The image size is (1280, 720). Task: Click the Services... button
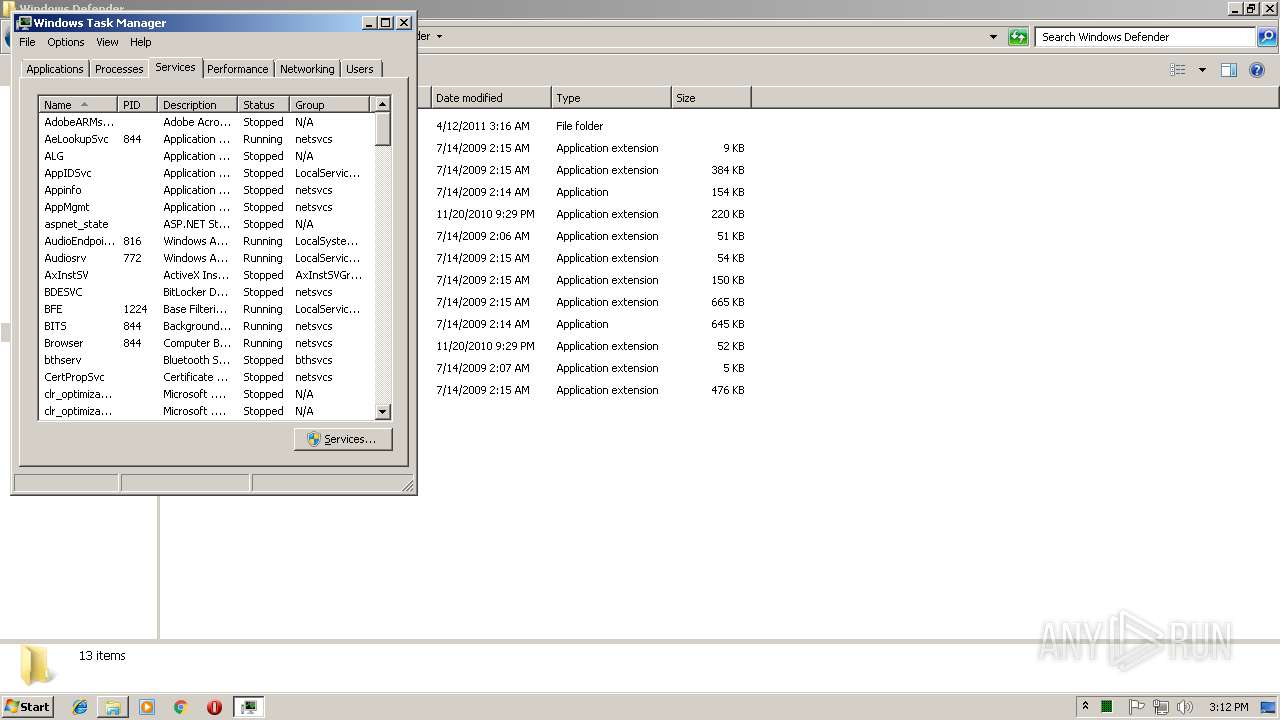pos(343,439)
